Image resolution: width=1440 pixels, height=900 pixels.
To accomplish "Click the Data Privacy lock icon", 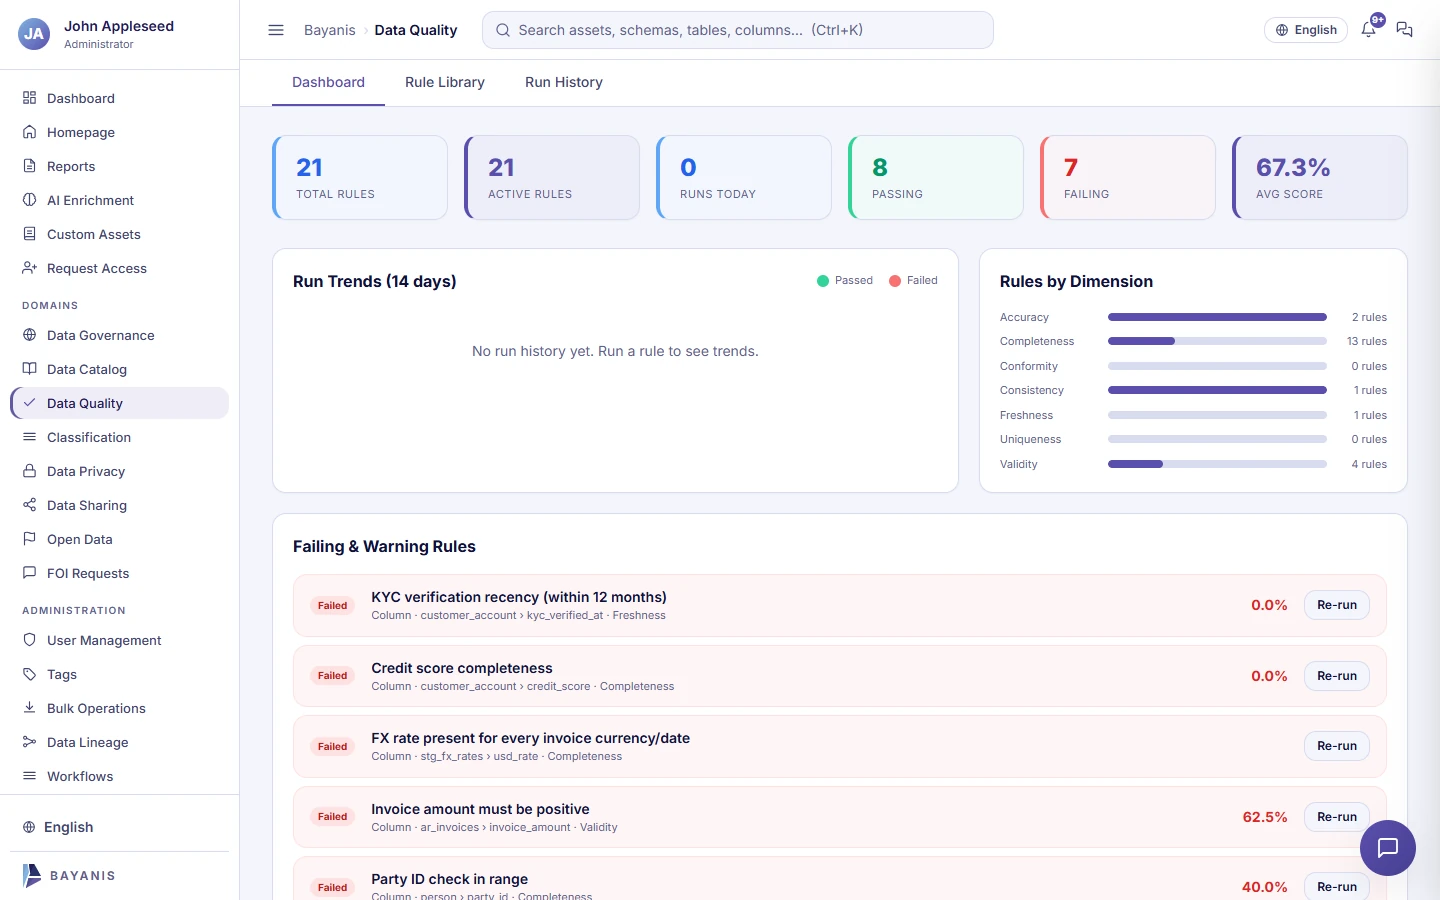I will coord(30,471).
